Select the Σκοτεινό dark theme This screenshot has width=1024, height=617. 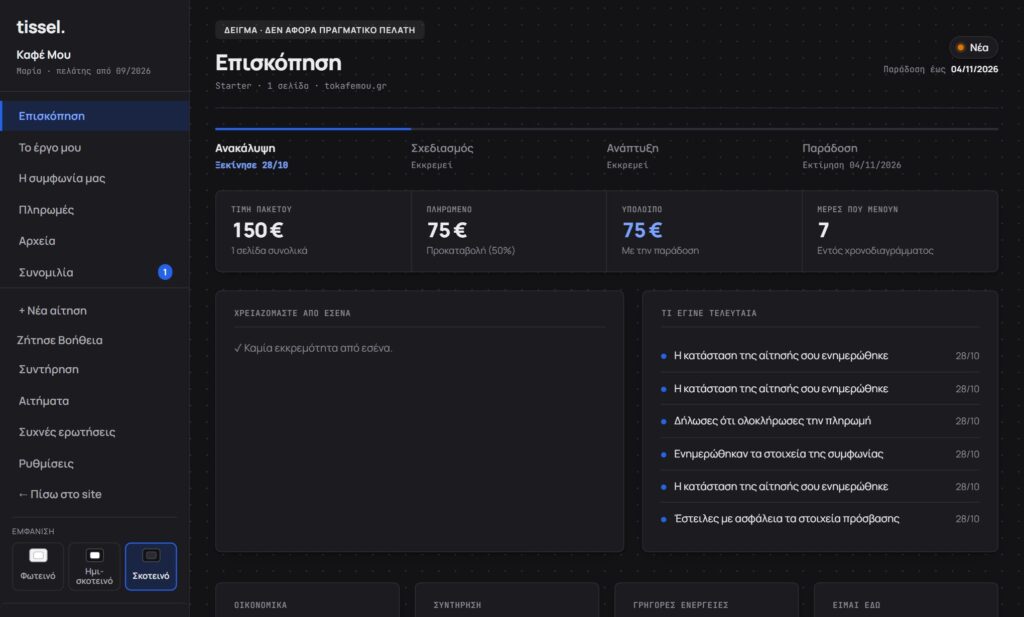[151, 566]
